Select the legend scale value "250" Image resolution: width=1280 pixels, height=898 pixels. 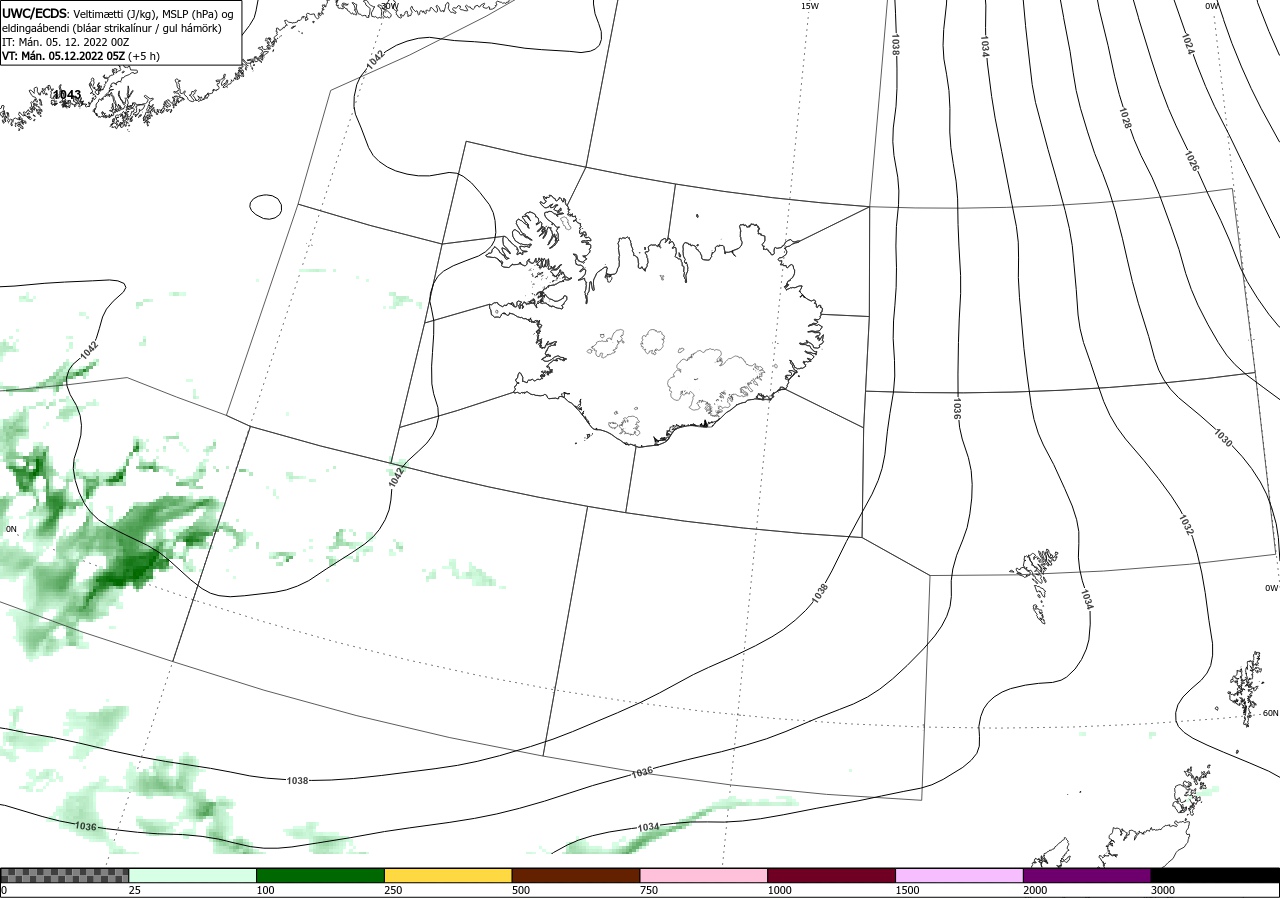point(393,890)
